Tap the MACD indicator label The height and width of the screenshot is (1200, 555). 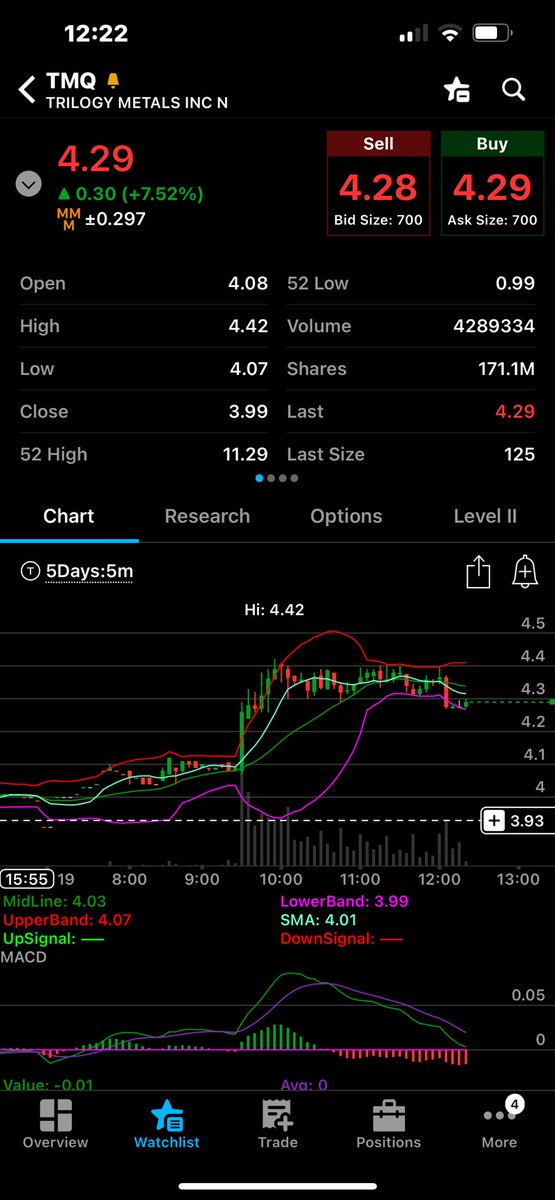pyautogui.click(x=25, y=957)
